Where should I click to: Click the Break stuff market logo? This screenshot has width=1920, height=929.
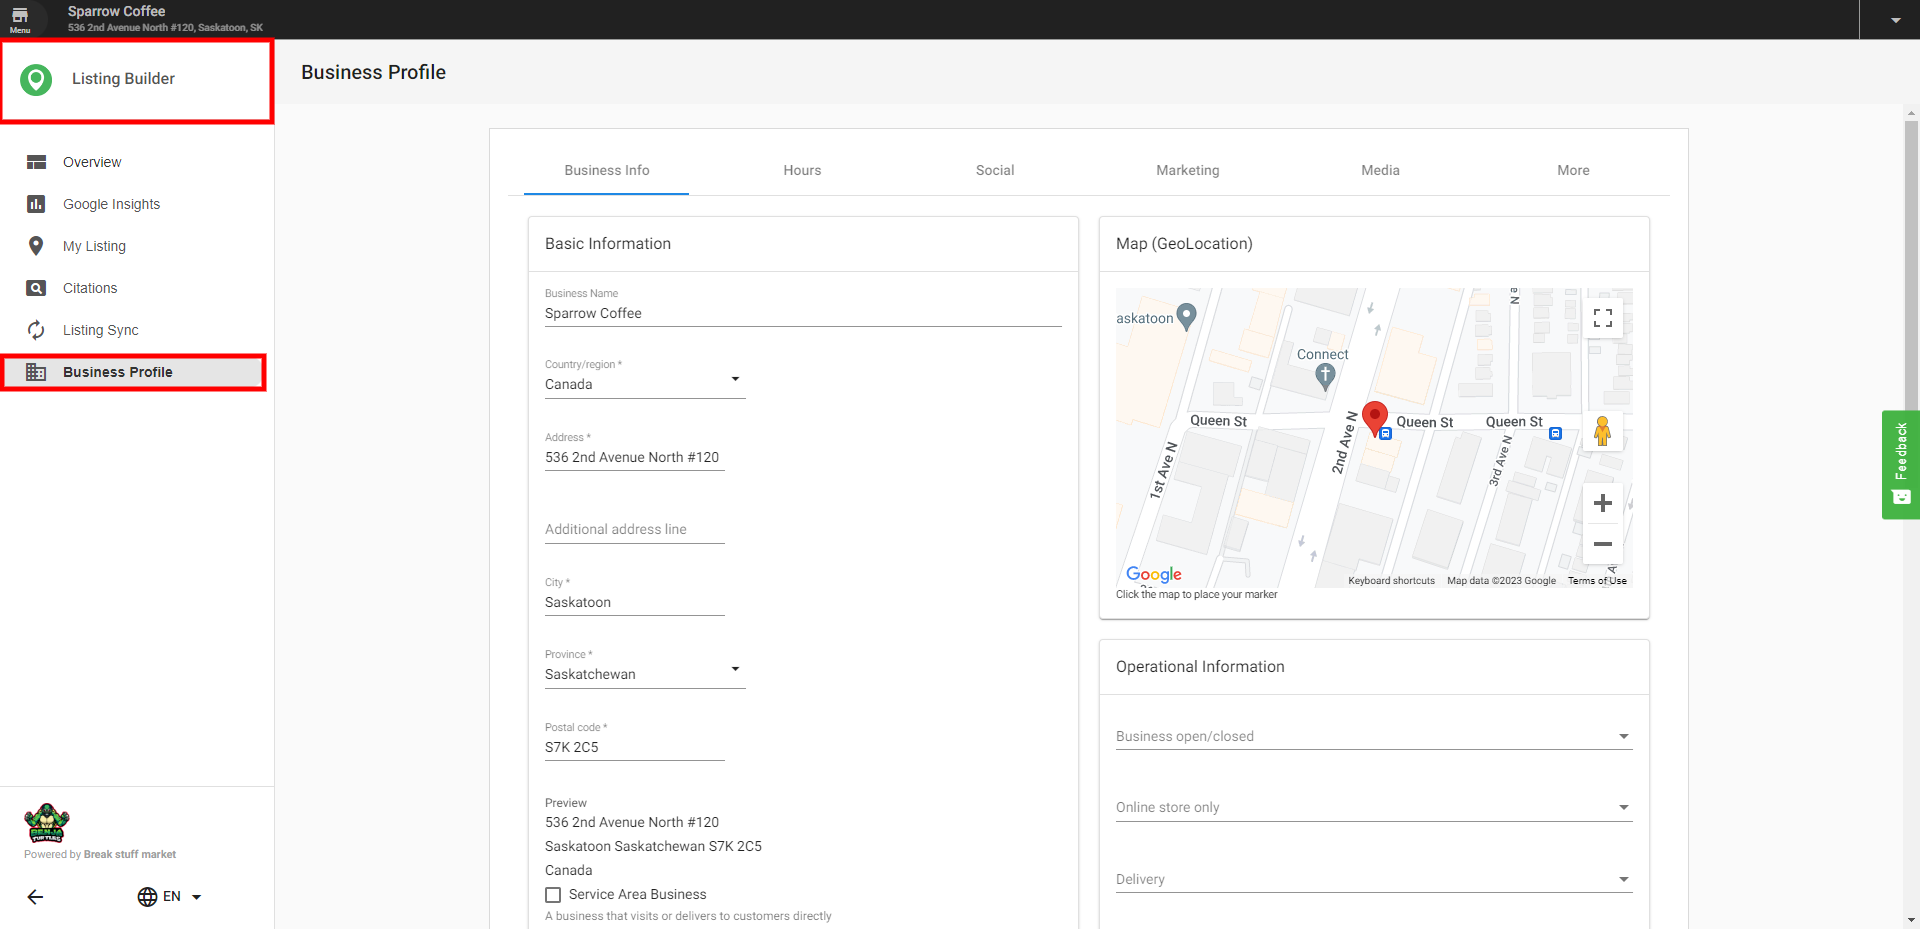(47, 823)
